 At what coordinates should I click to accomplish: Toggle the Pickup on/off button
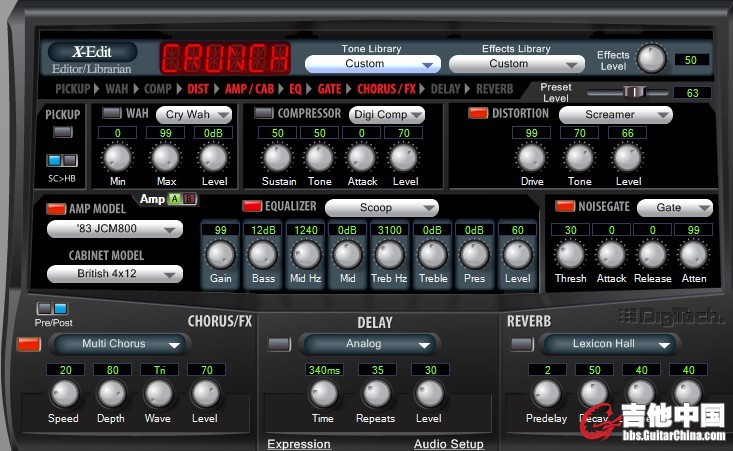click(63, 132)
